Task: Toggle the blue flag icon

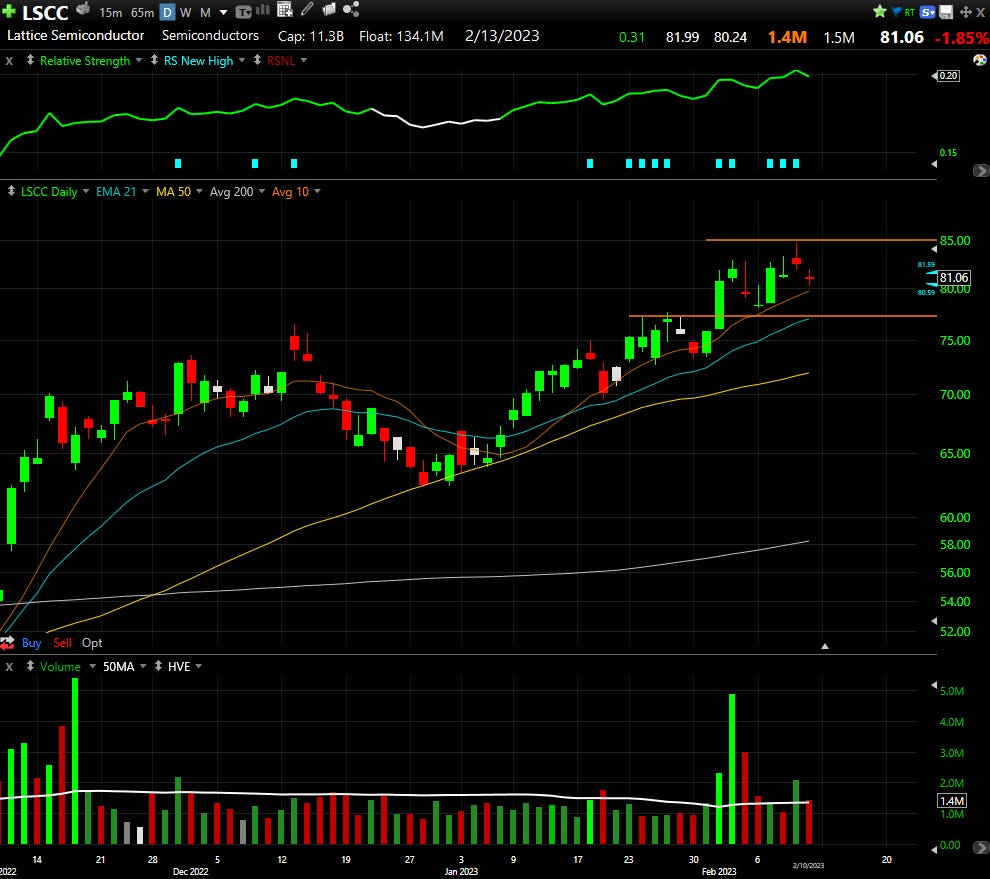Action: pos(897,11)
